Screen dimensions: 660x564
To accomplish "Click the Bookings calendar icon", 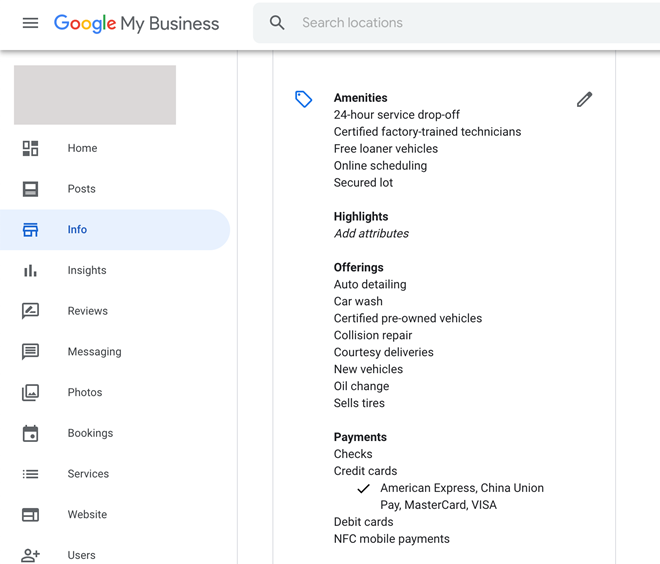I will pyautogui.click(x=30, y=433).
